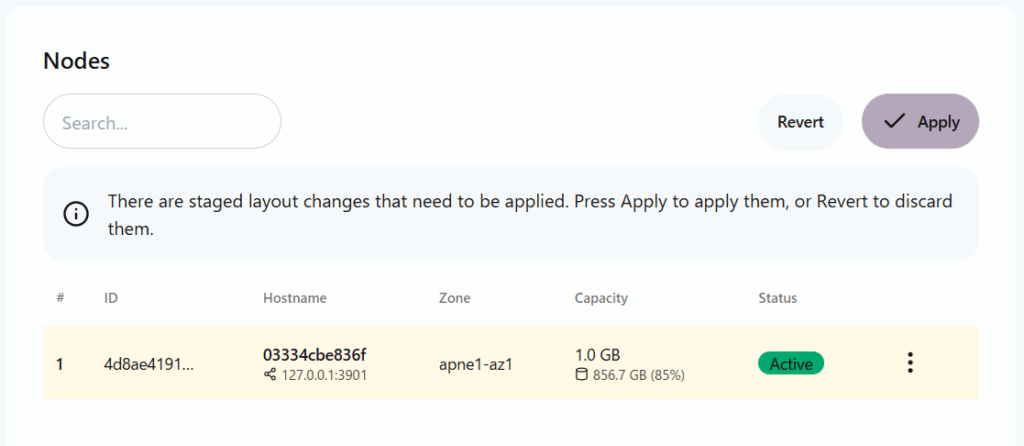Viewport: 1024px width, 446px height.
Task: Click the network share icon under hostname
Action: (269, 375)
